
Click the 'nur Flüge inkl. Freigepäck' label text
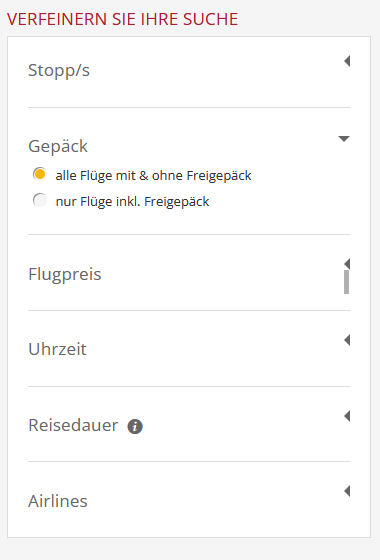click(132, 202)
